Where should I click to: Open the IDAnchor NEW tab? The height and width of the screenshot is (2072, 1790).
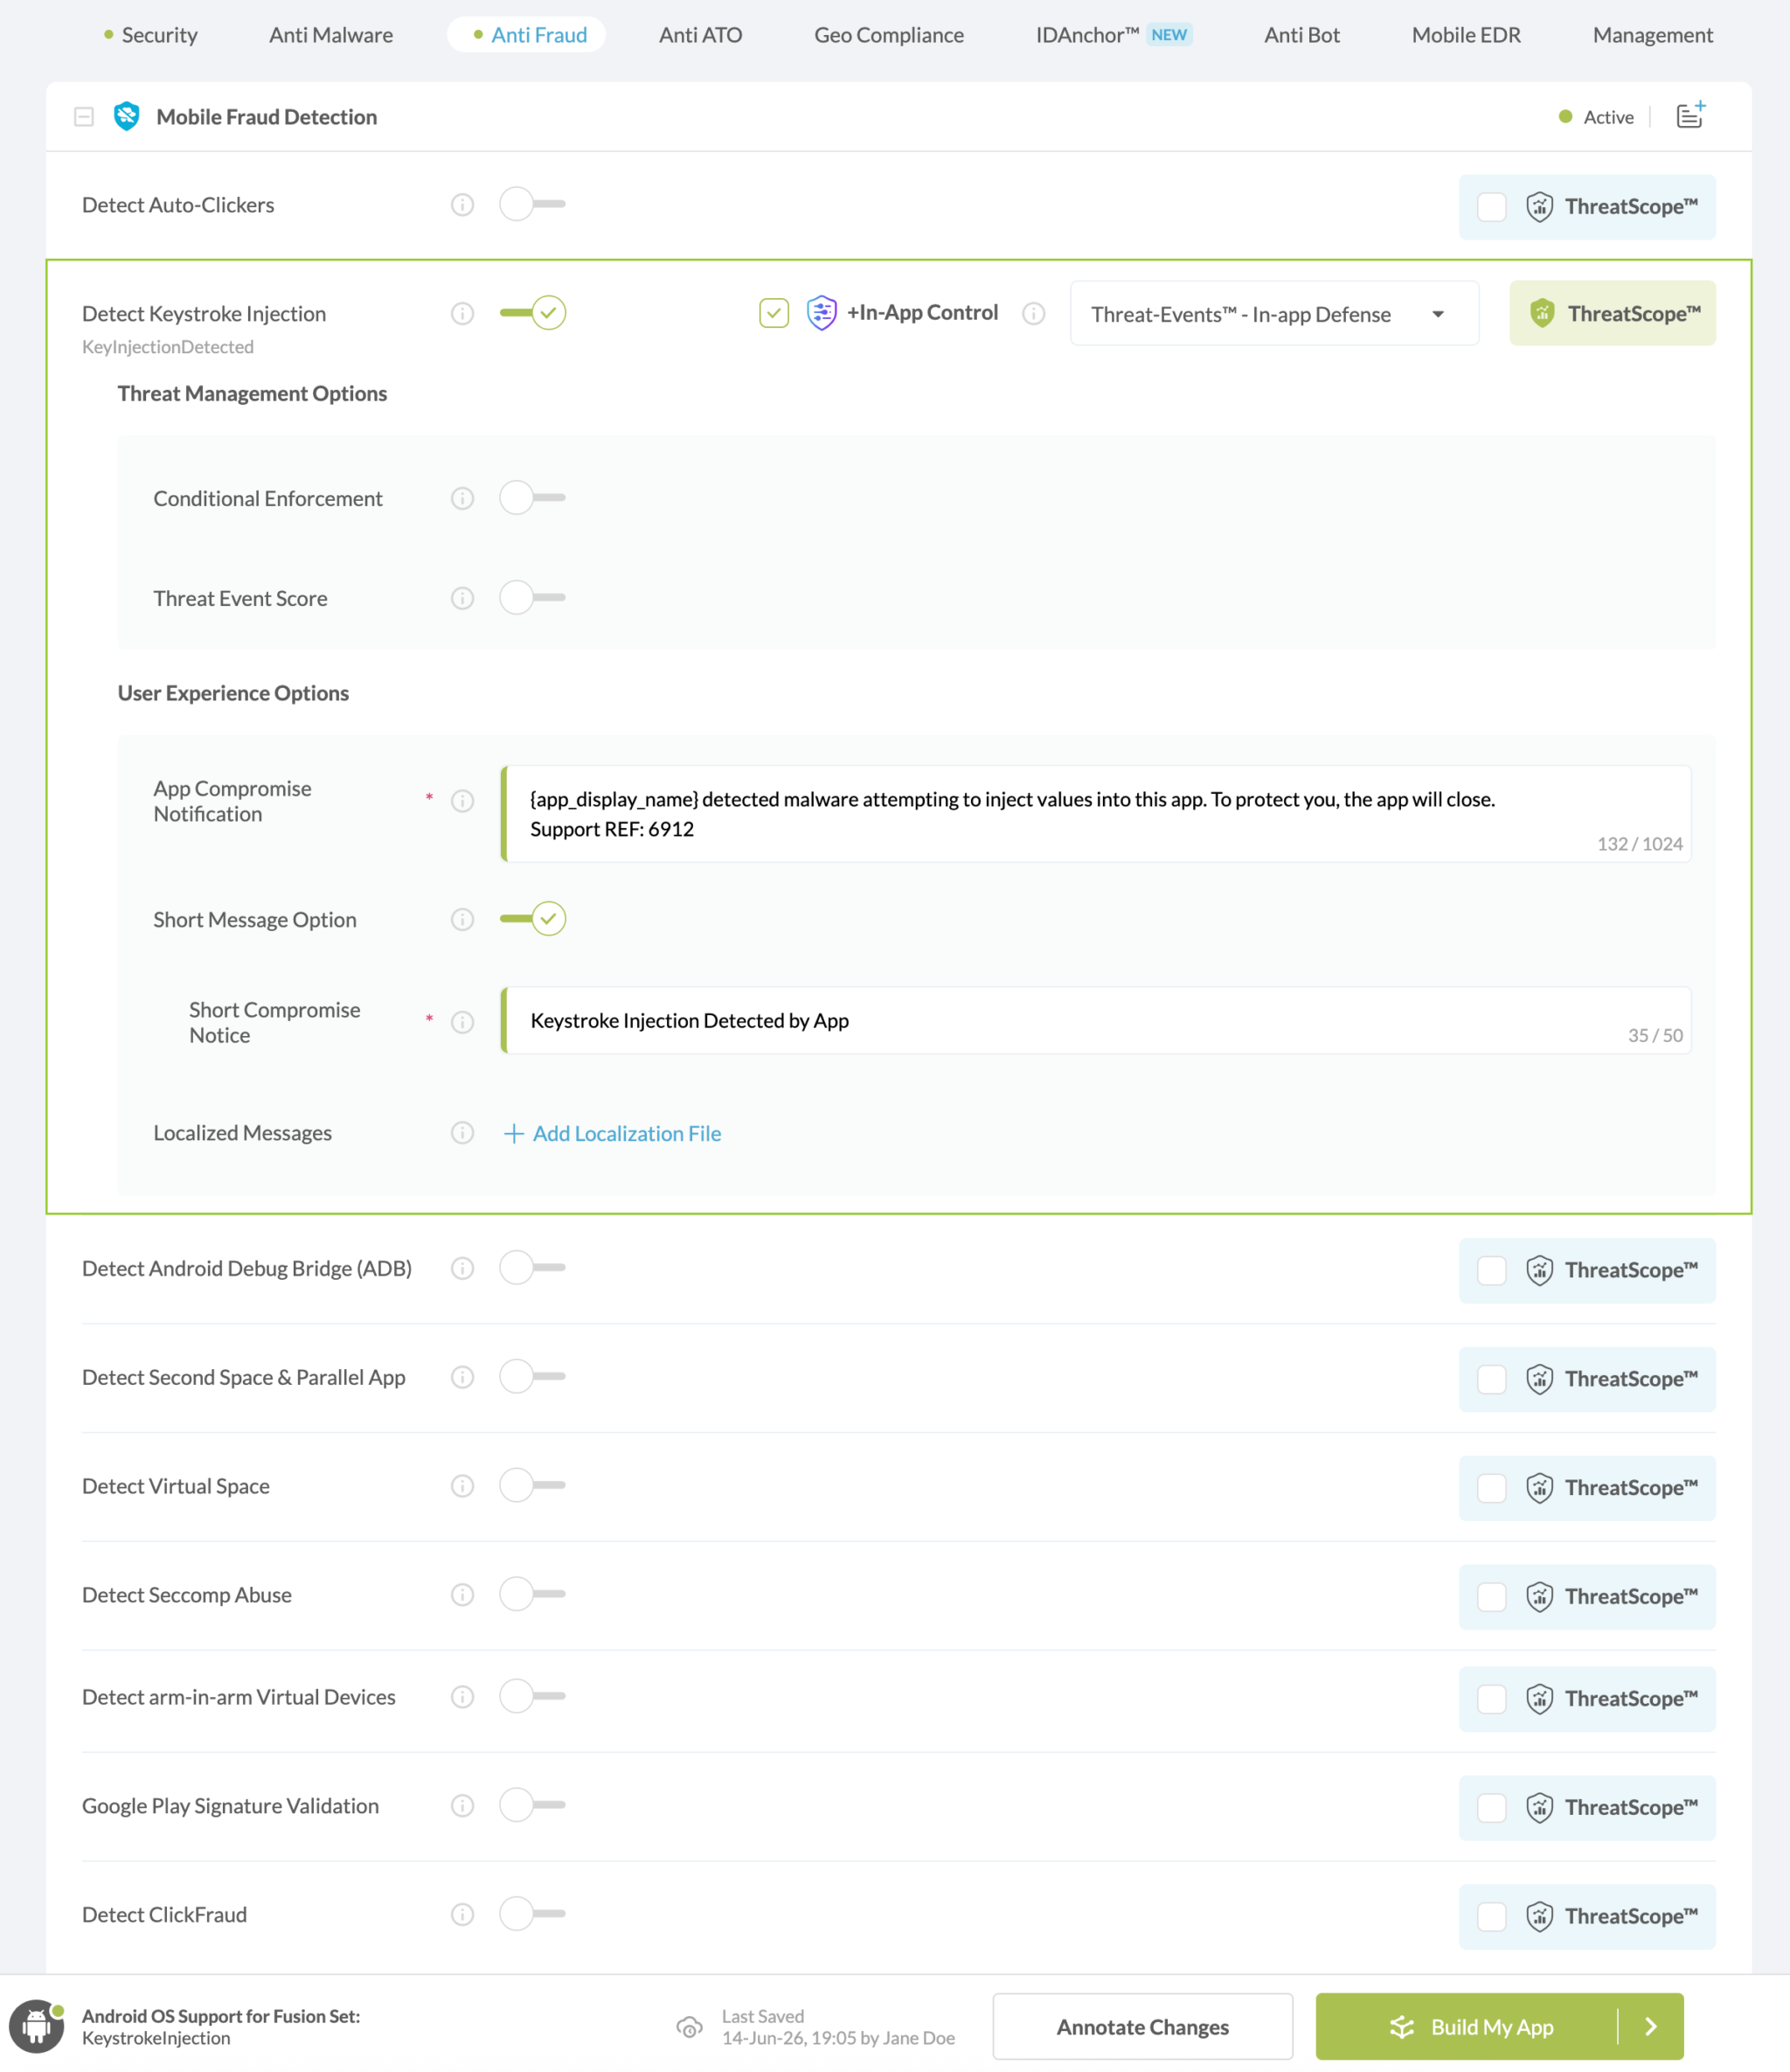coord(1114,35)
